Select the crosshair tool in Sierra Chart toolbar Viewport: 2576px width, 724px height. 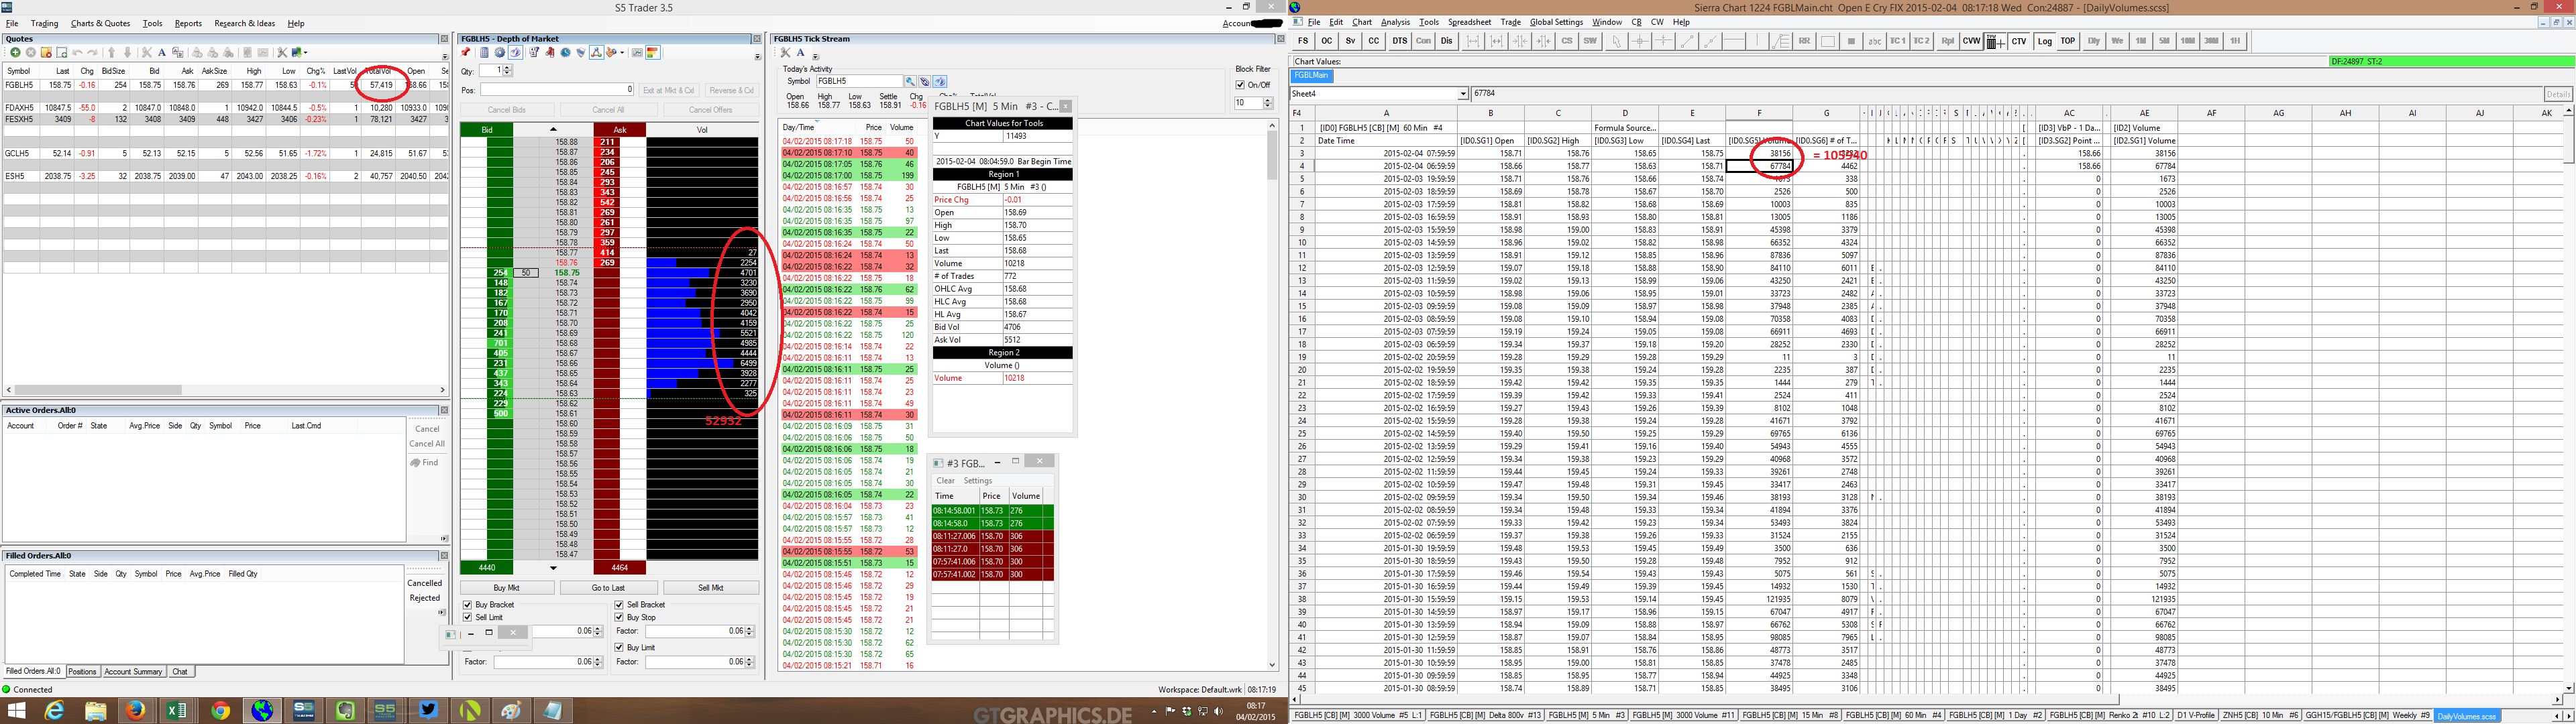(x=1640, y=41)
